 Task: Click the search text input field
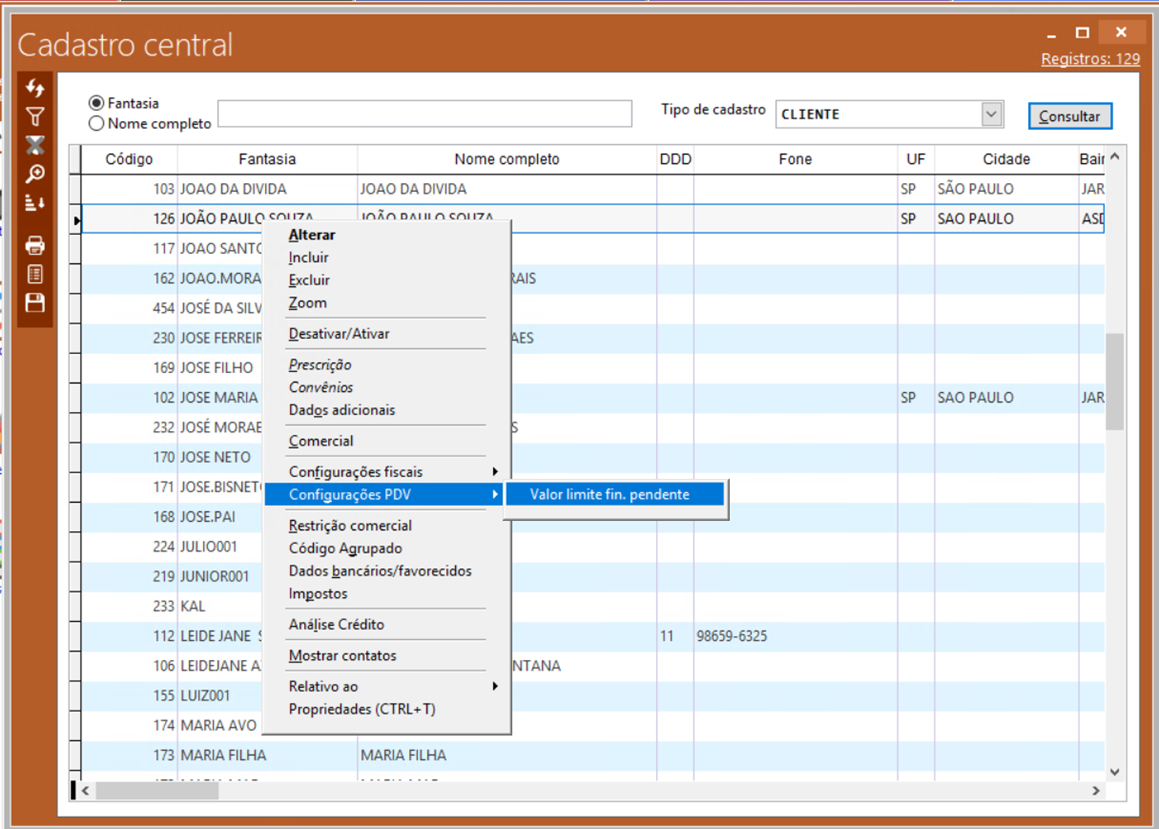pos(424,114)
